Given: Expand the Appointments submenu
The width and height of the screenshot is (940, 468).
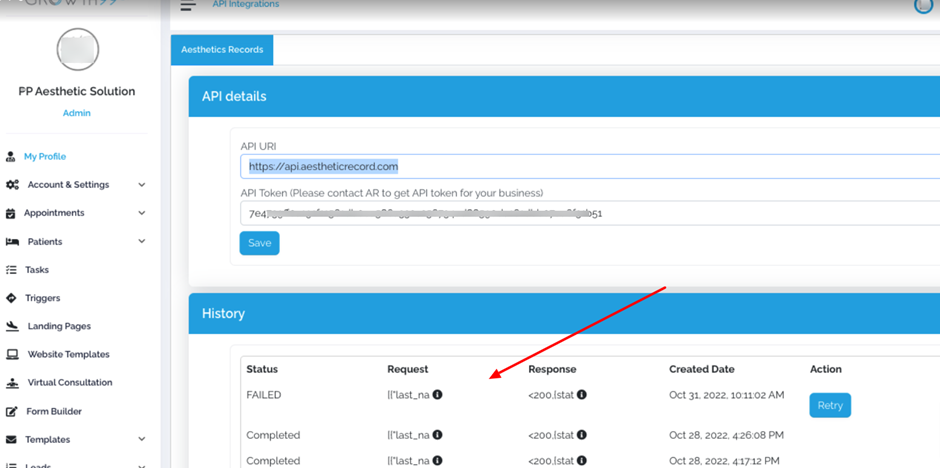Looking at the screenshot, I should click(141, 213).
